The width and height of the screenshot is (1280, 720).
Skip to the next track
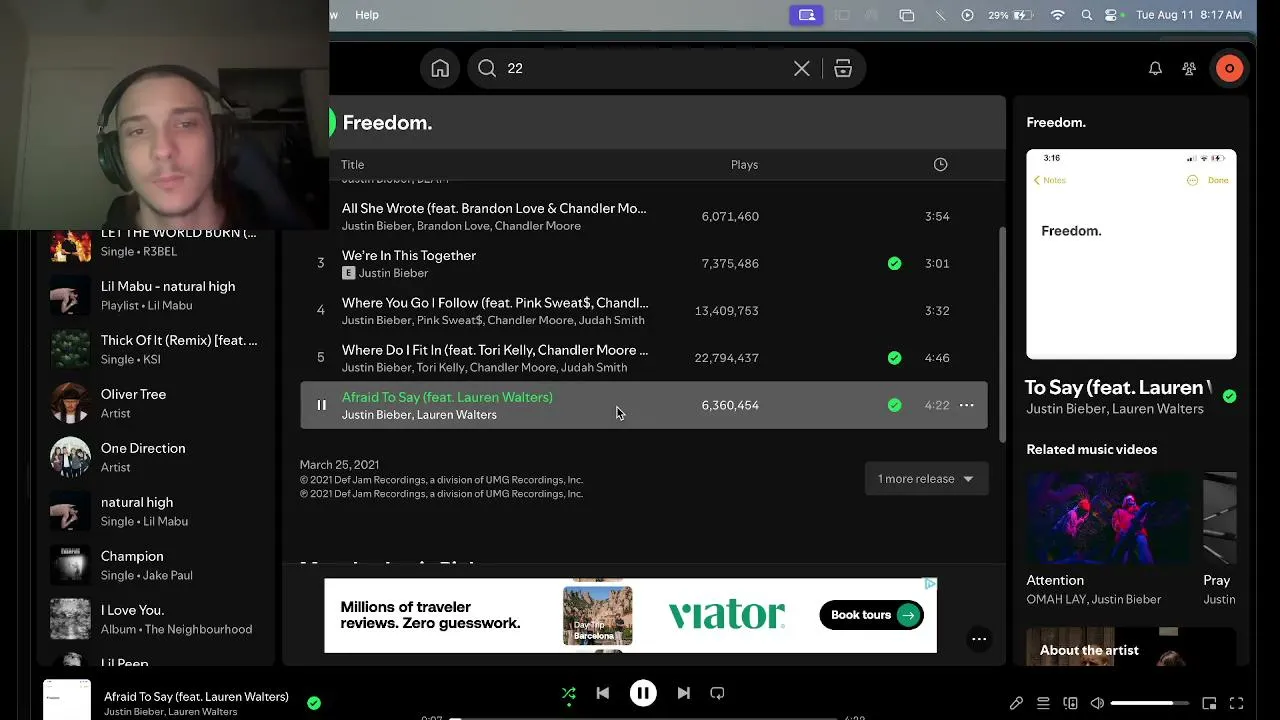coord(683,693)
